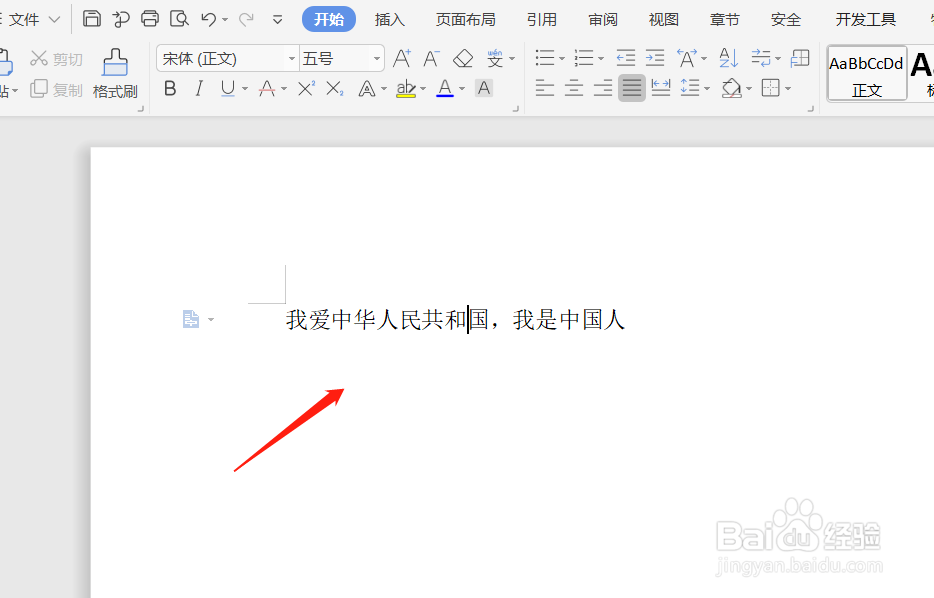Align text right
934x598 pixels.
tap(603, 89)
